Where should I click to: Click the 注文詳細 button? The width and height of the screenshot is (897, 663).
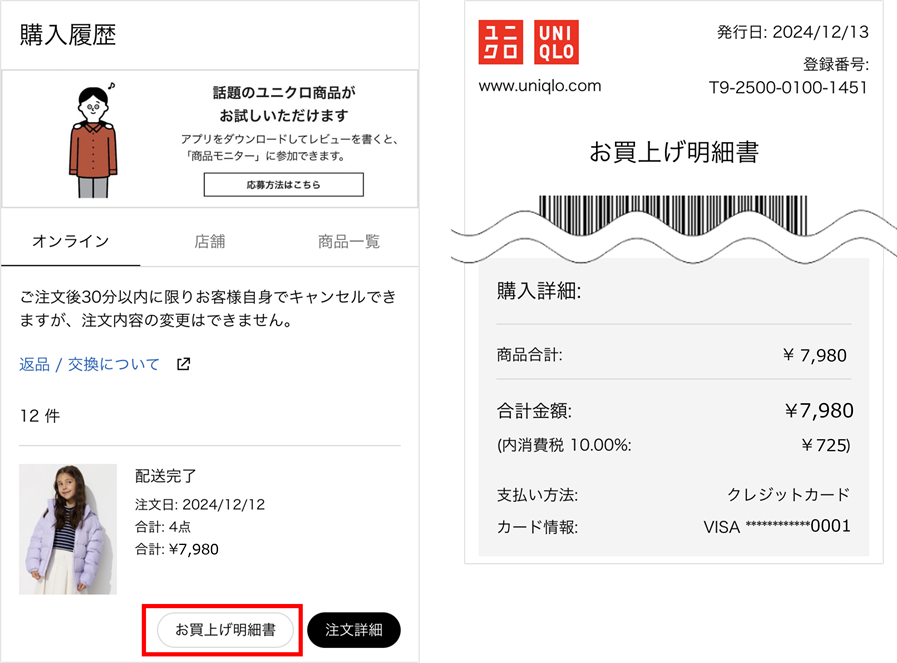[354, 631]
